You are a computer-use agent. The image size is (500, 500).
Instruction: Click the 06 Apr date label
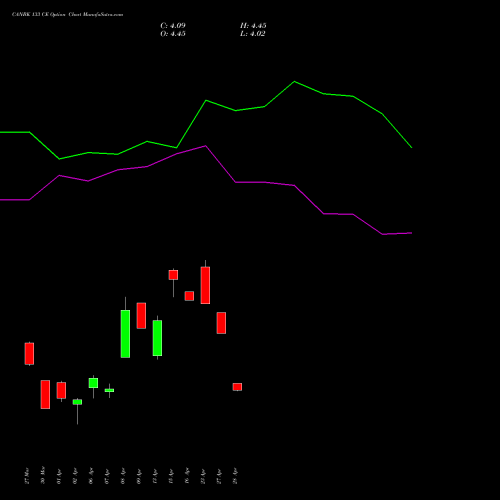91,476
